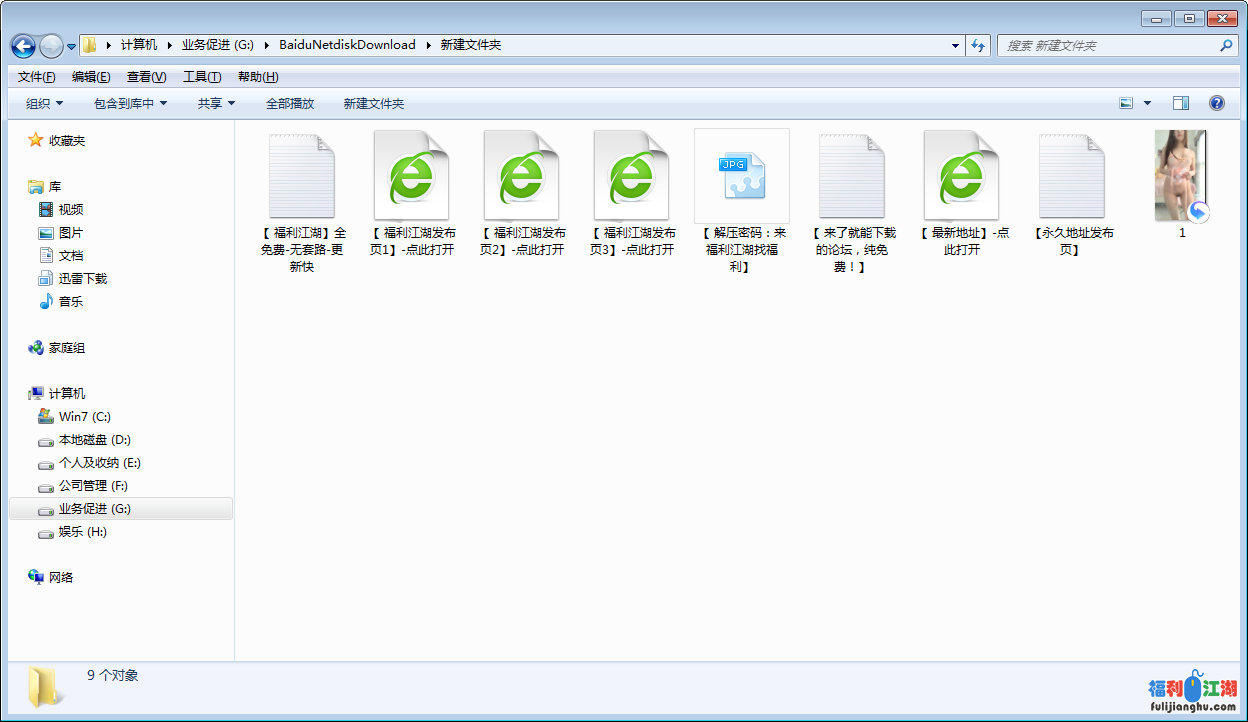Select the 永久地址发布页 text file
The image size is (1248, 722).
pos(1072,192)
